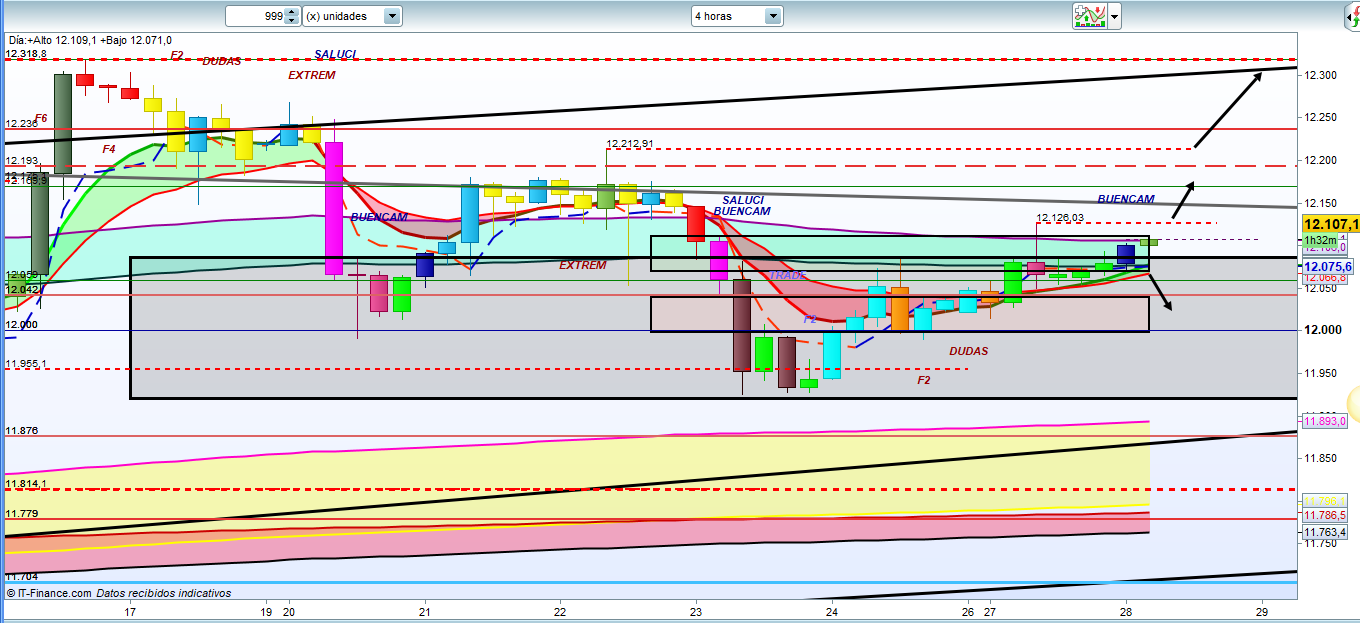Open the "4 horas" timeframe dropdown
Screen dimensions: 1360x623
(x=736, y=16)
